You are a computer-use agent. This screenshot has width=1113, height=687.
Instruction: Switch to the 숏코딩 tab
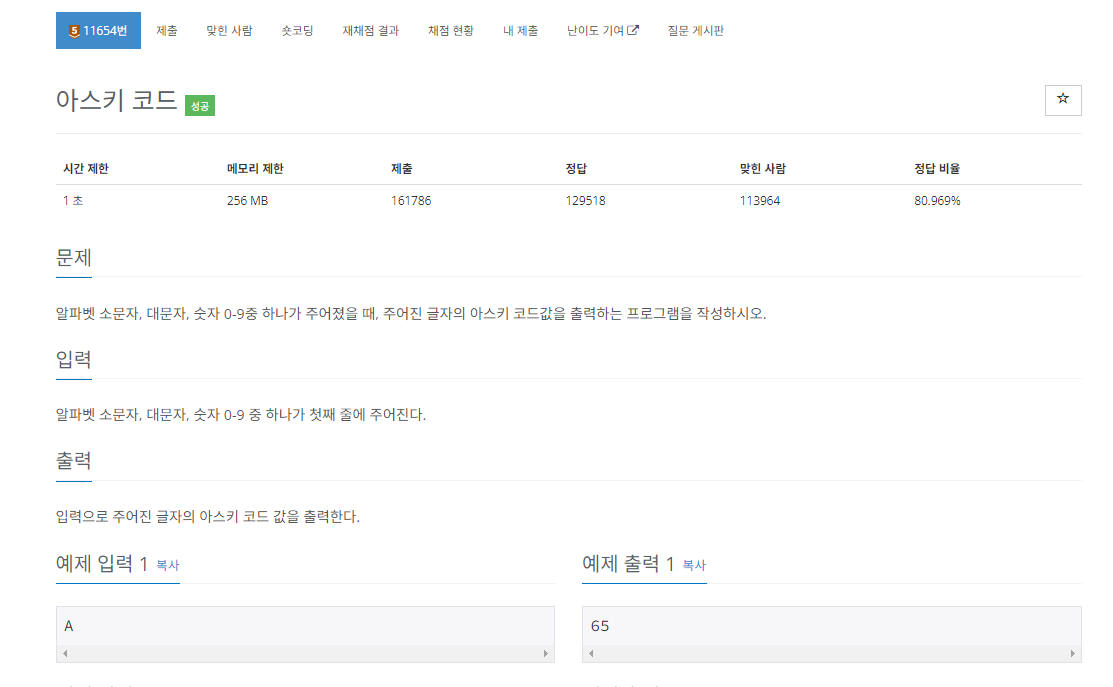(x=297, y=31)
